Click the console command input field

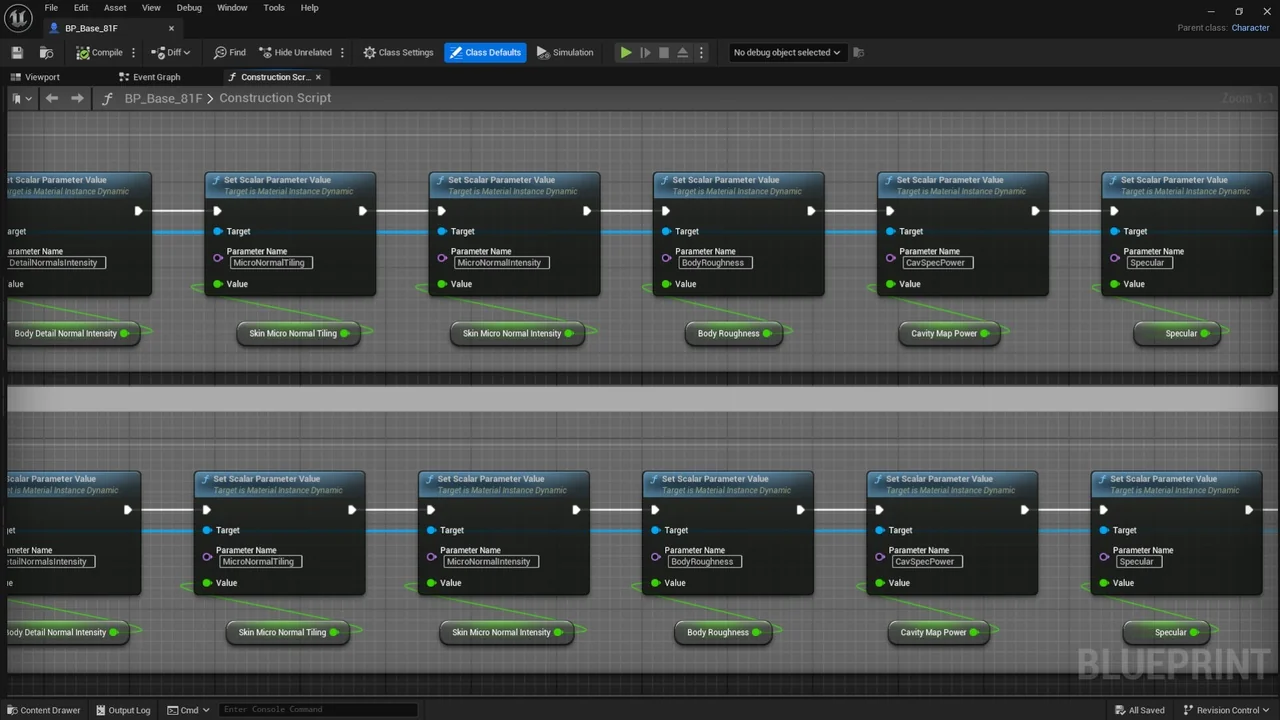(316, 710)
